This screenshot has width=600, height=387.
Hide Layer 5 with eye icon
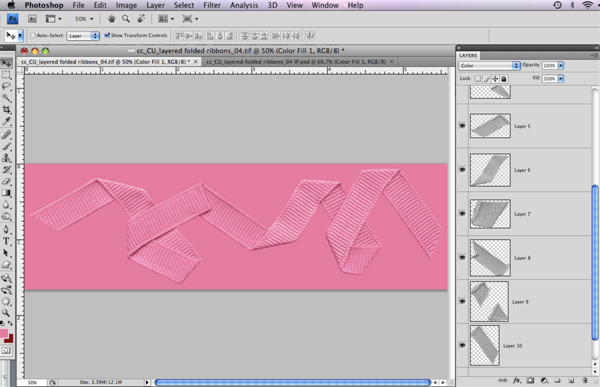point(462,126)
